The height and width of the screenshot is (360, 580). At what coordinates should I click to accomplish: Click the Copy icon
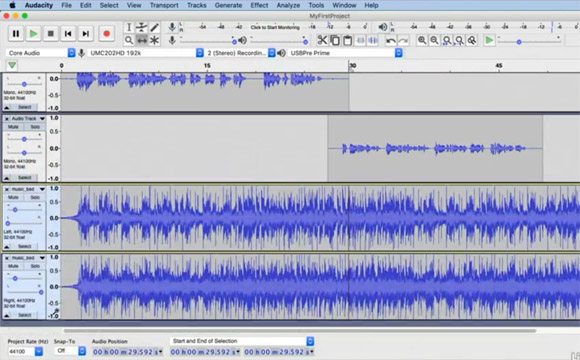click(335, 40)
